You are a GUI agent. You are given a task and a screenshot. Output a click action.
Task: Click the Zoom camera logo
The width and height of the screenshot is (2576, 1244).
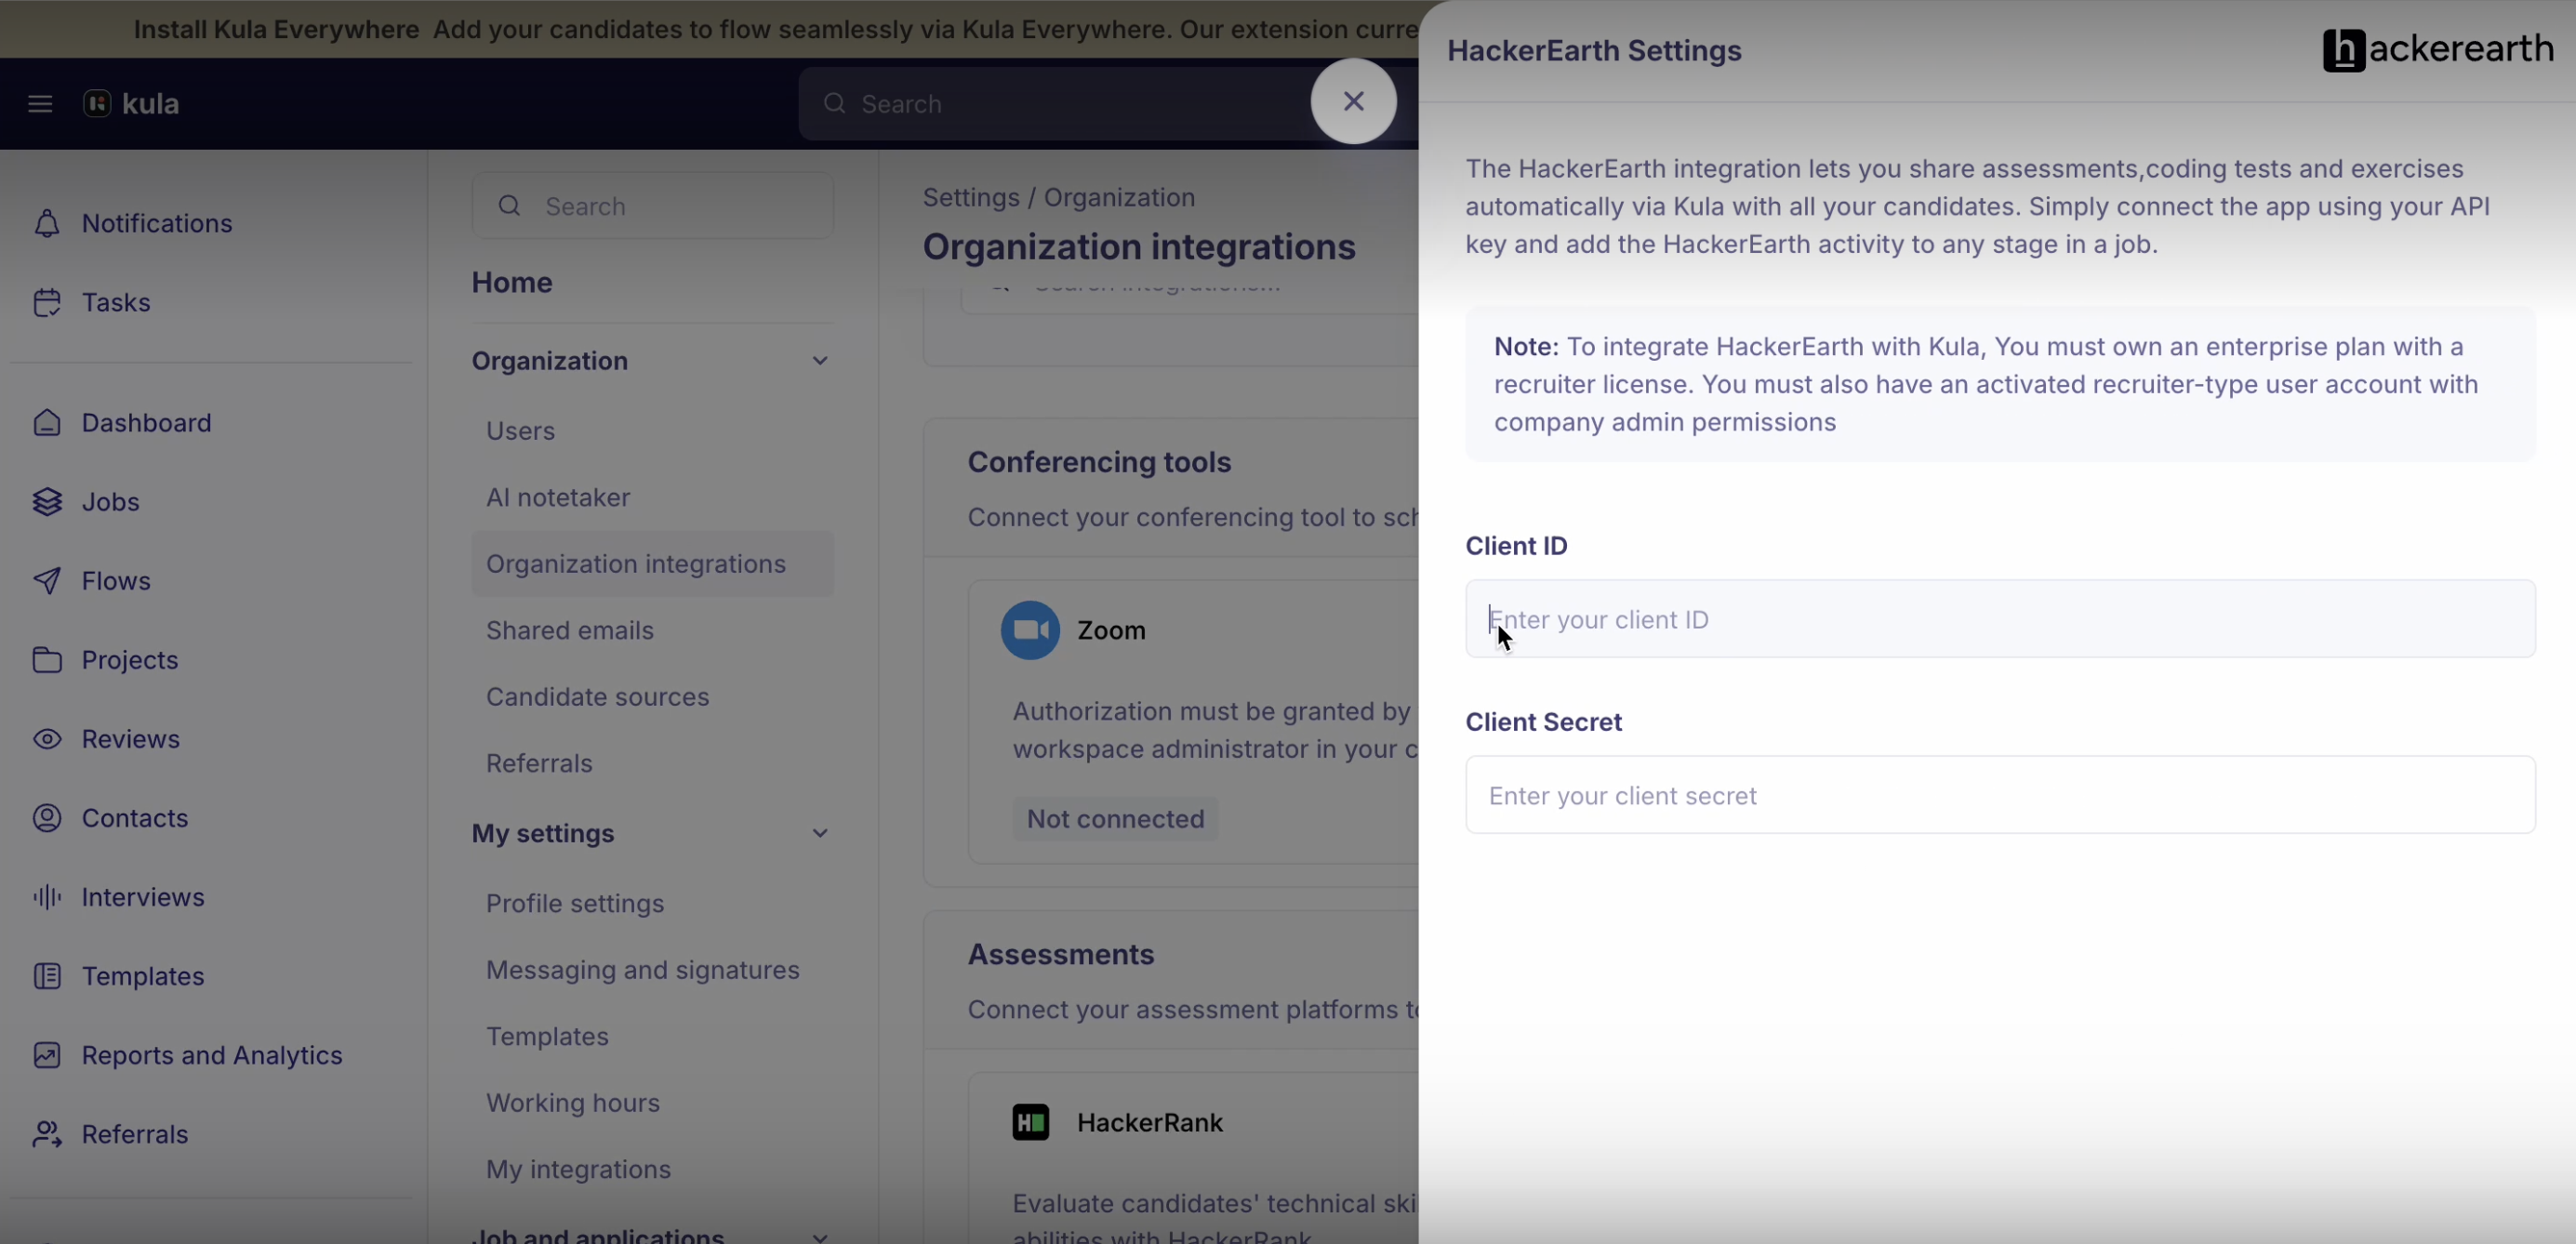tap(1030, 630)
